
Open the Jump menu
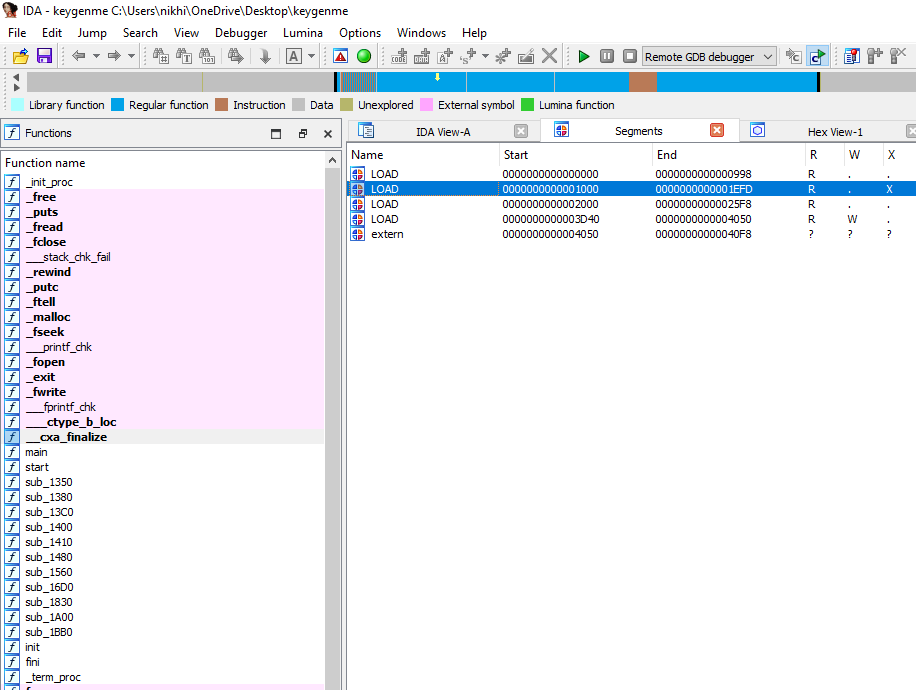pos(92,33)
